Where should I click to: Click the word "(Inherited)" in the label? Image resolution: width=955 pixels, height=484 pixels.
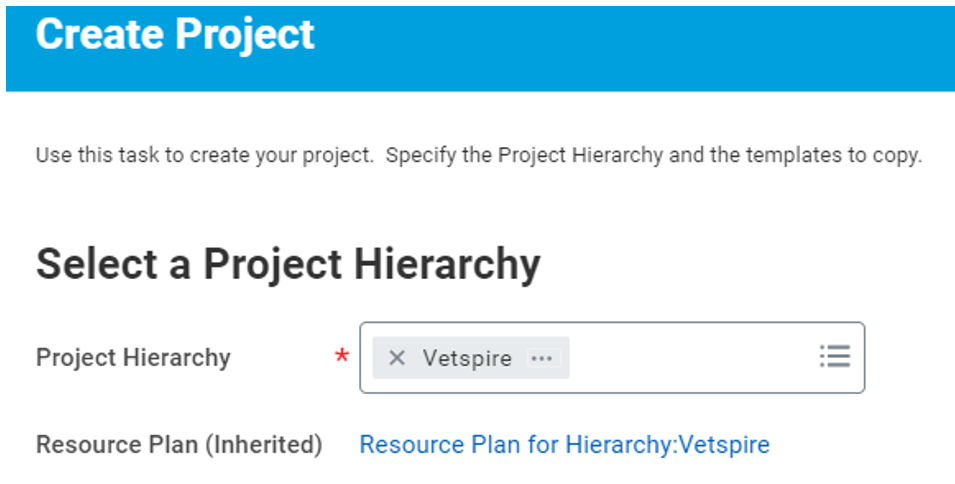(x=263, y=444)
